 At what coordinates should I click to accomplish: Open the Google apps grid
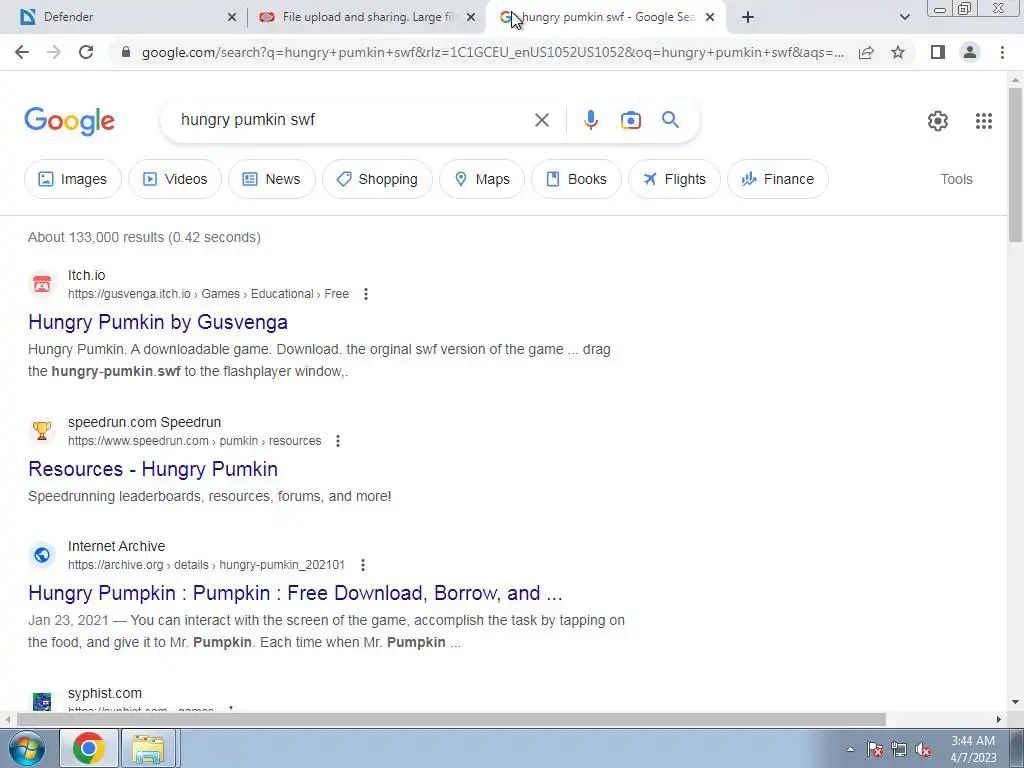(x=984, y=121)
